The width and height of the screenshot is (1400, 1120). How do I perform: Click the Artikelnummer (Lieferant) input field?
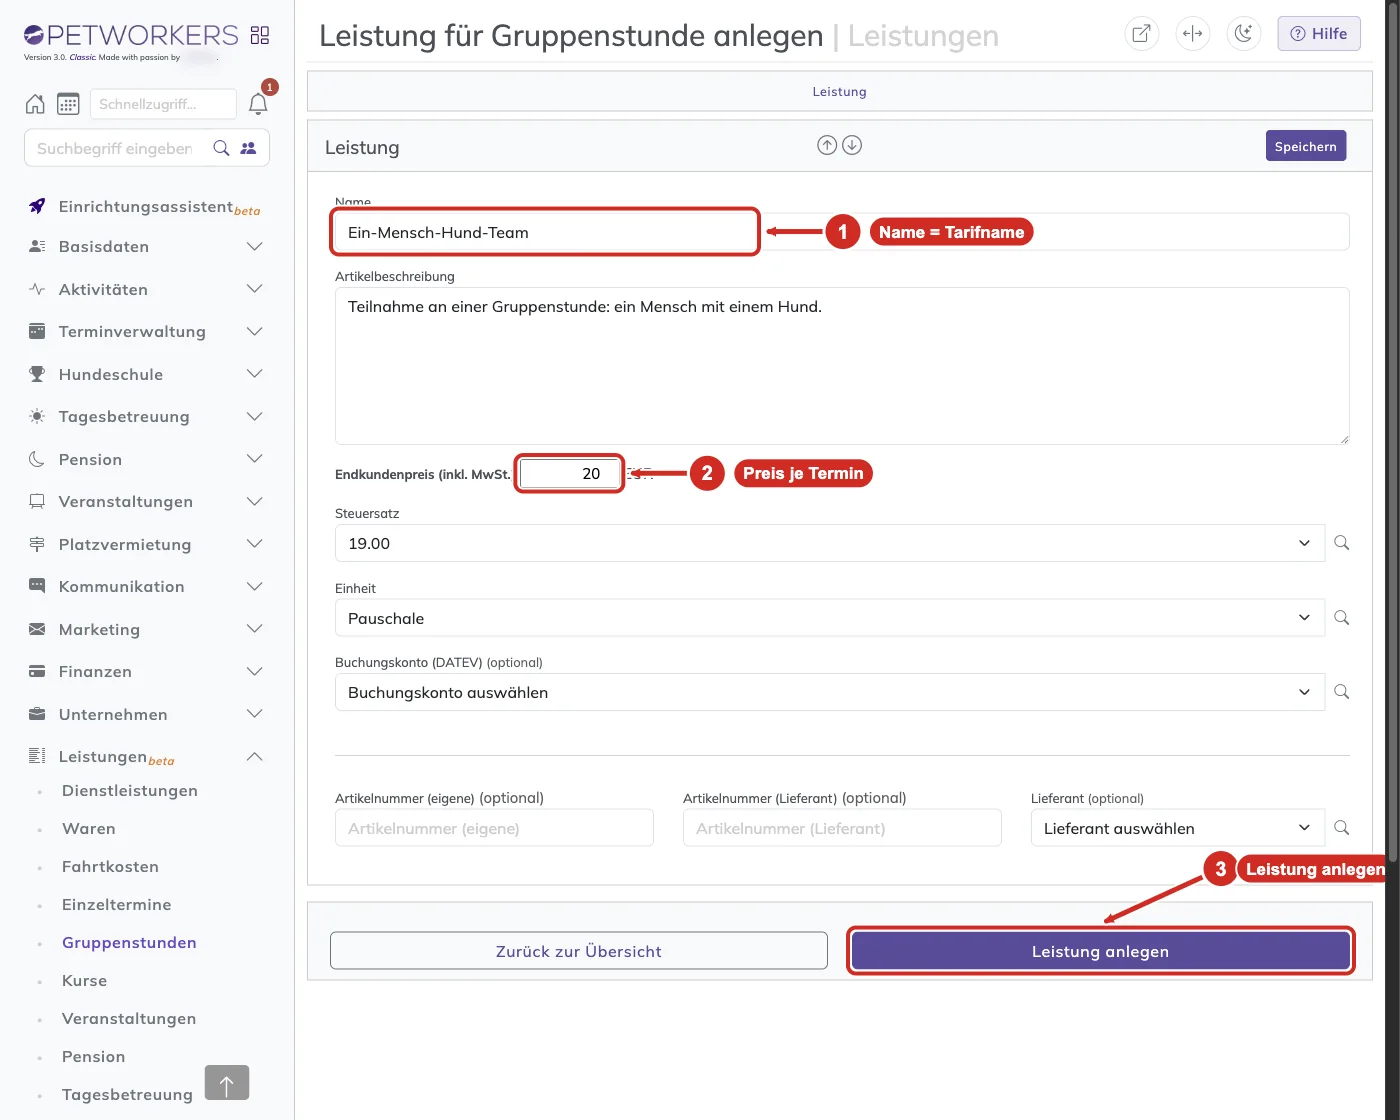tap(842, 828)
